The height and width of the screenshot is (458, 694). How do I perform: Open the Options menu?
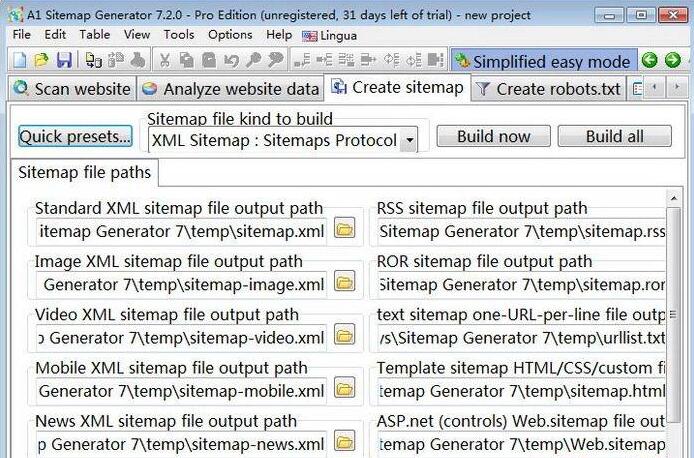click(x=230, y=35)
